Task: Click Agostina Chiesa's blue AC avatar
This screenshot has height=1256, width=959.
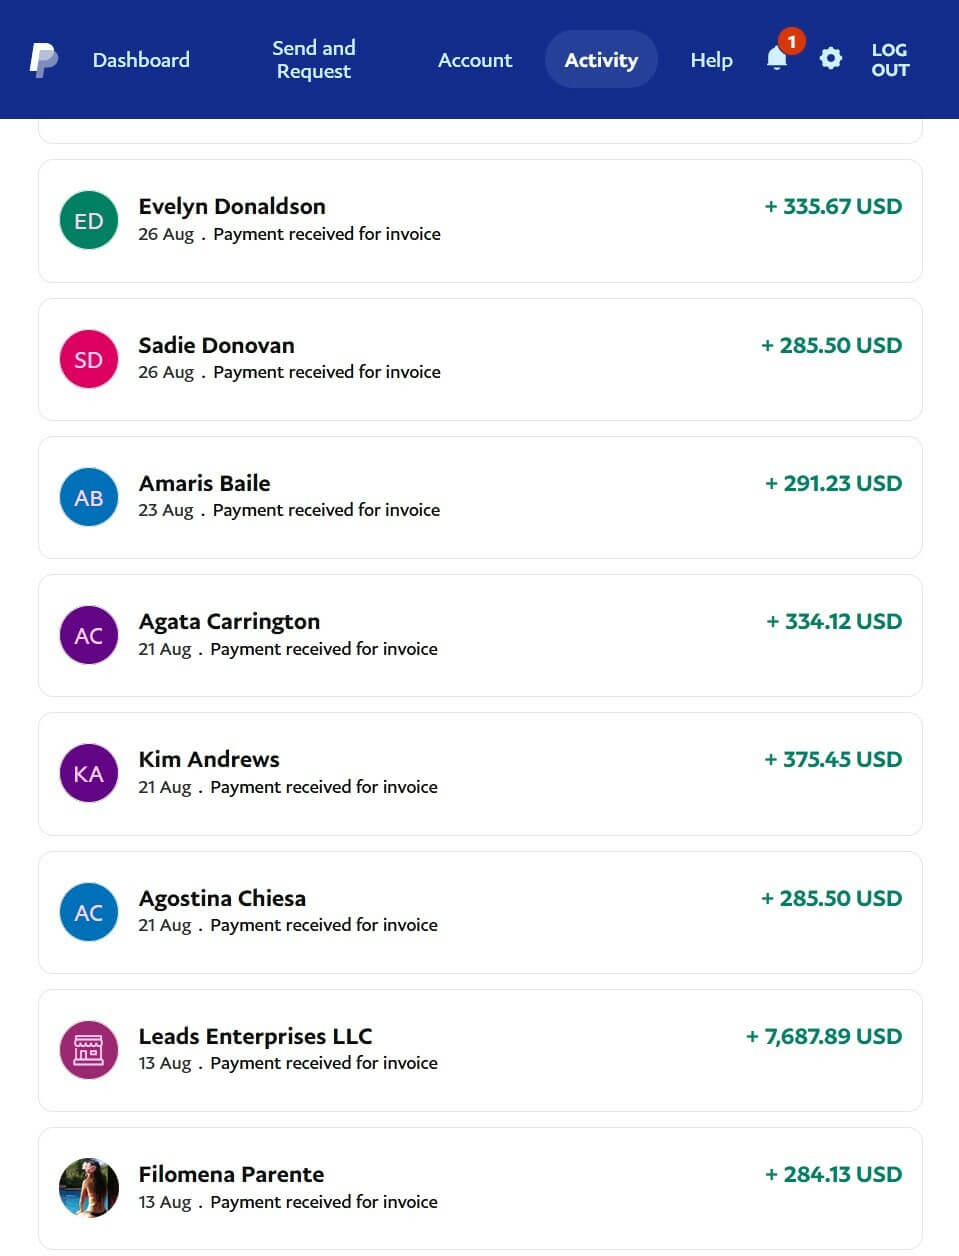Action: tap(89, 912)
